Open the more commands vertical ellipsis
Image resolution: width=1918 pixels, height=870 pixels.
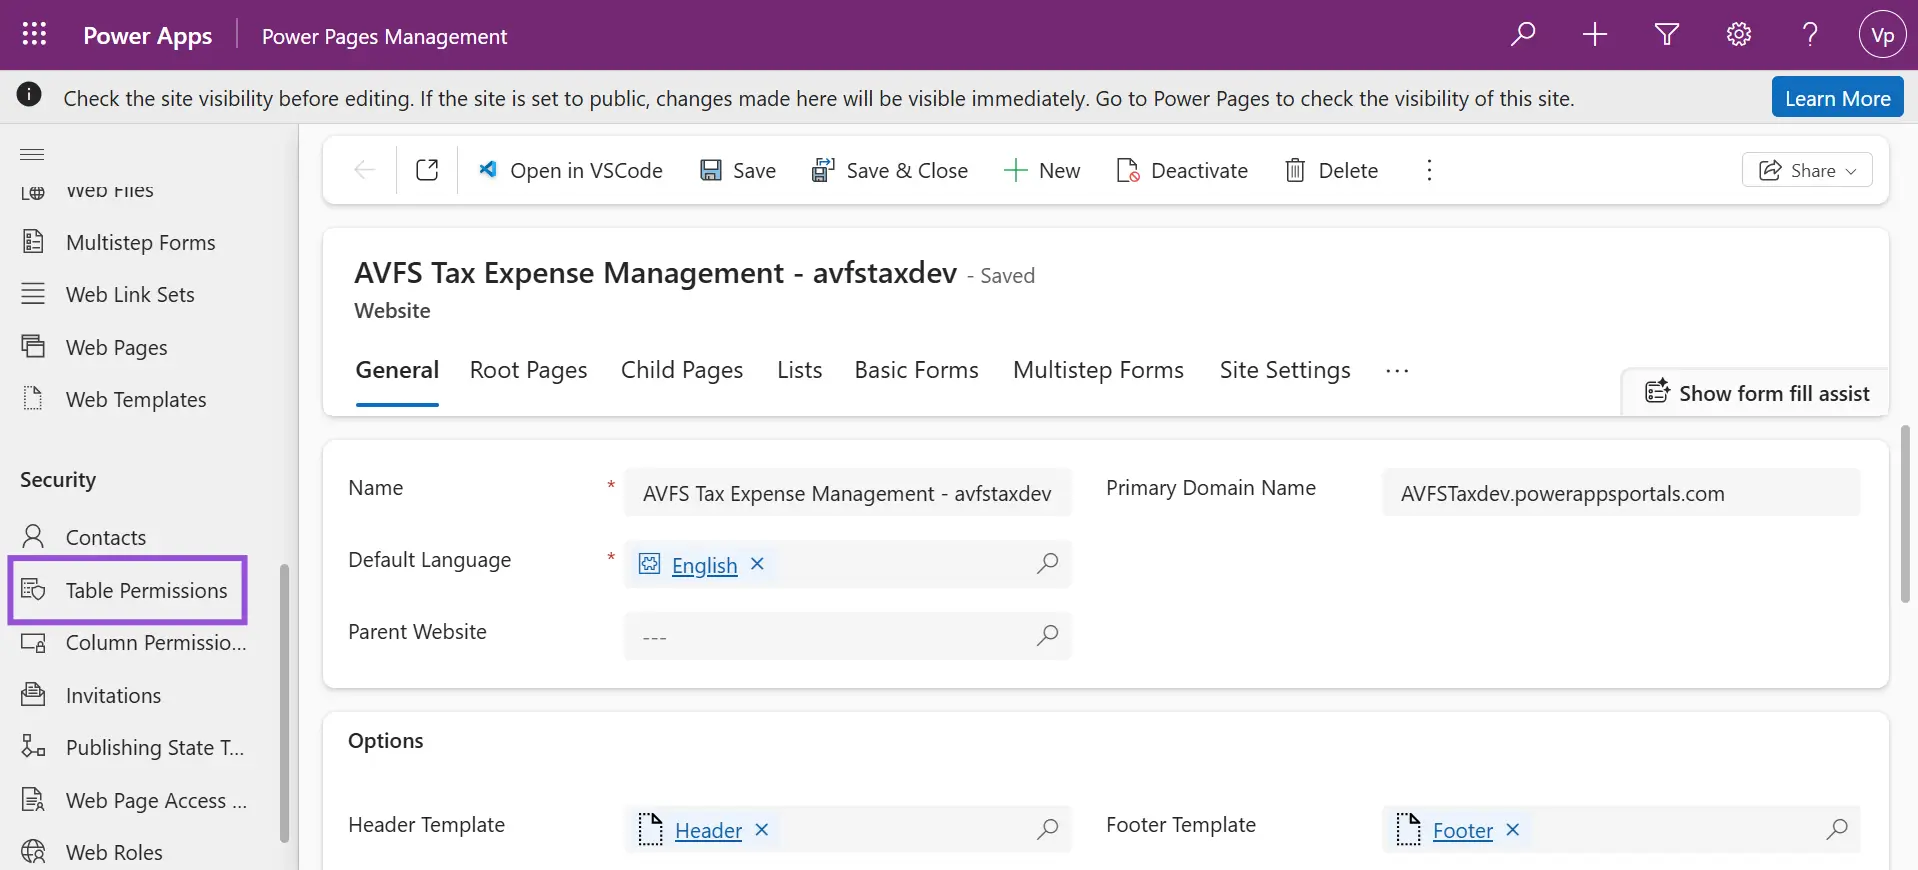[x=1429, y=170]
